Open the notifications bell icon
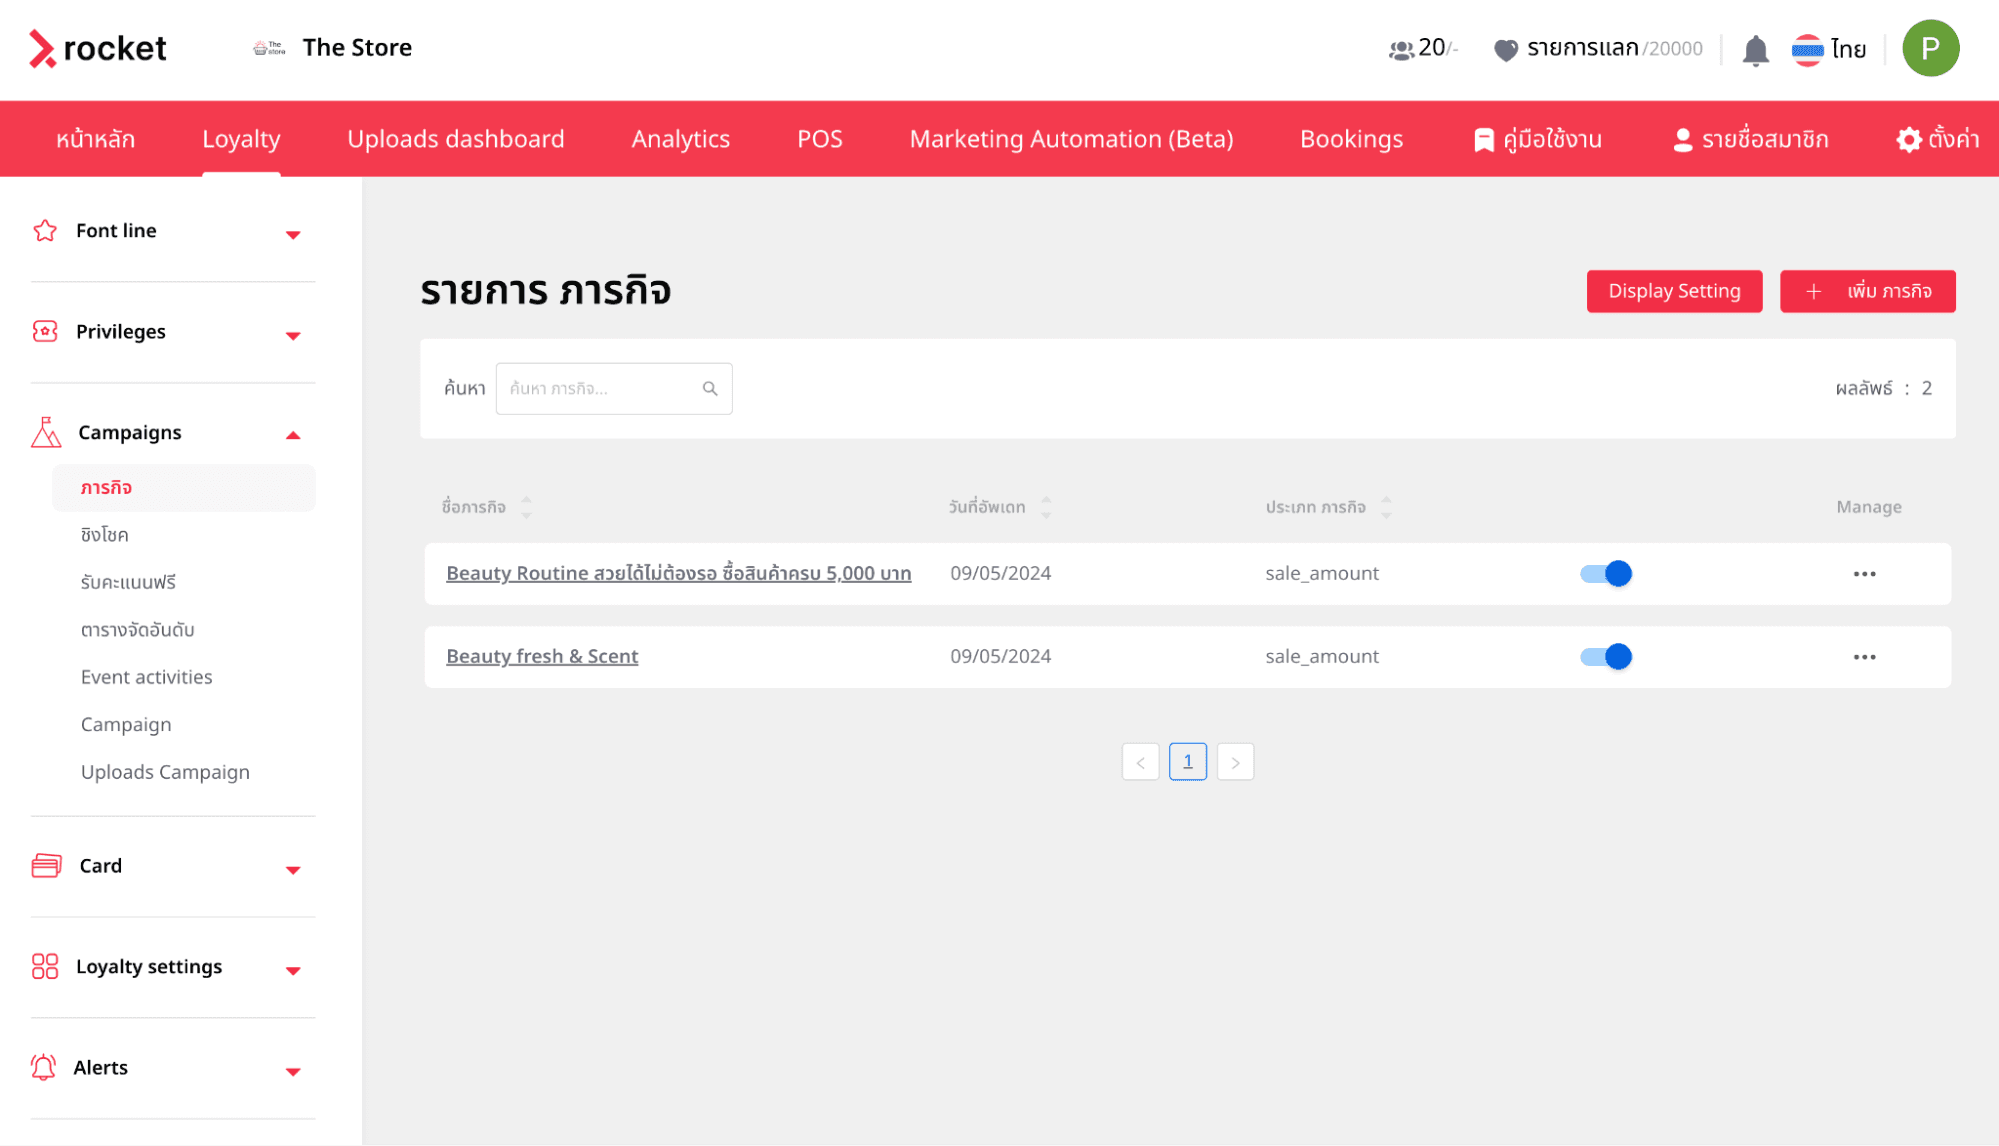The height and width of the screenshot is (1146, 1999). pos(1755,49)
